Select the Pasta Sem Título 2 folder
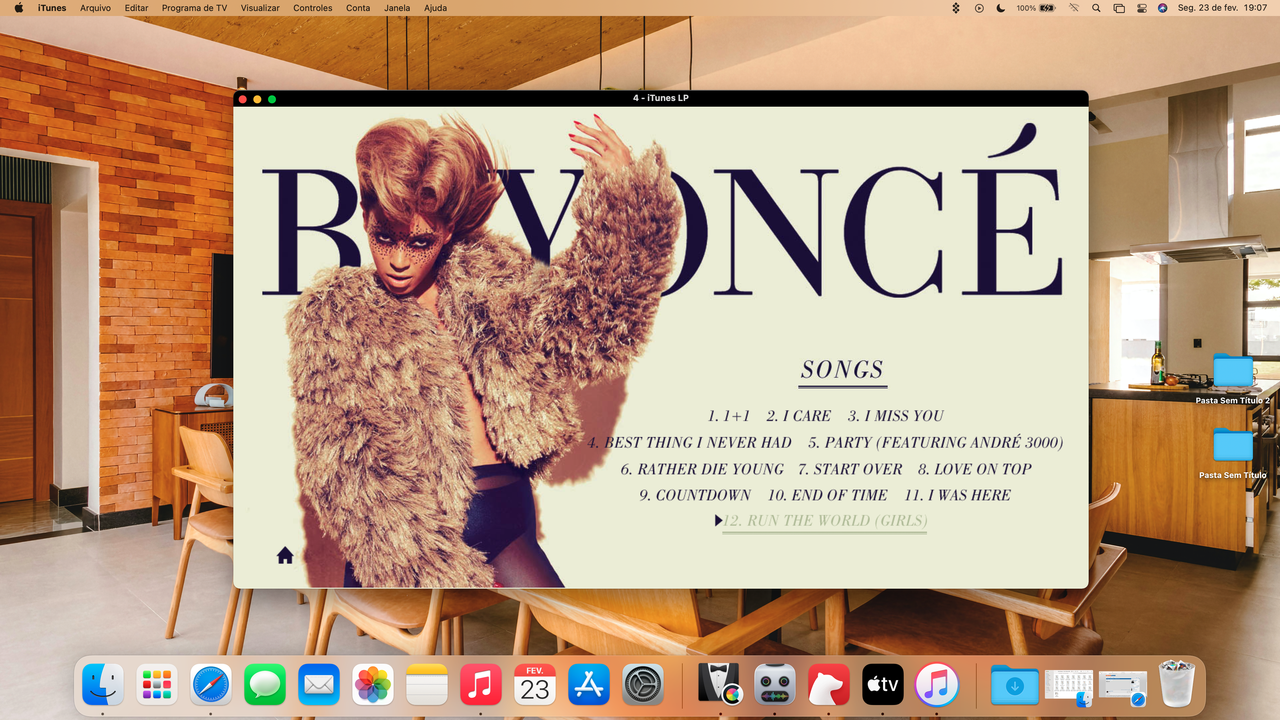The width and height of the screenshot is (1280, 720). coord(1233,377)
